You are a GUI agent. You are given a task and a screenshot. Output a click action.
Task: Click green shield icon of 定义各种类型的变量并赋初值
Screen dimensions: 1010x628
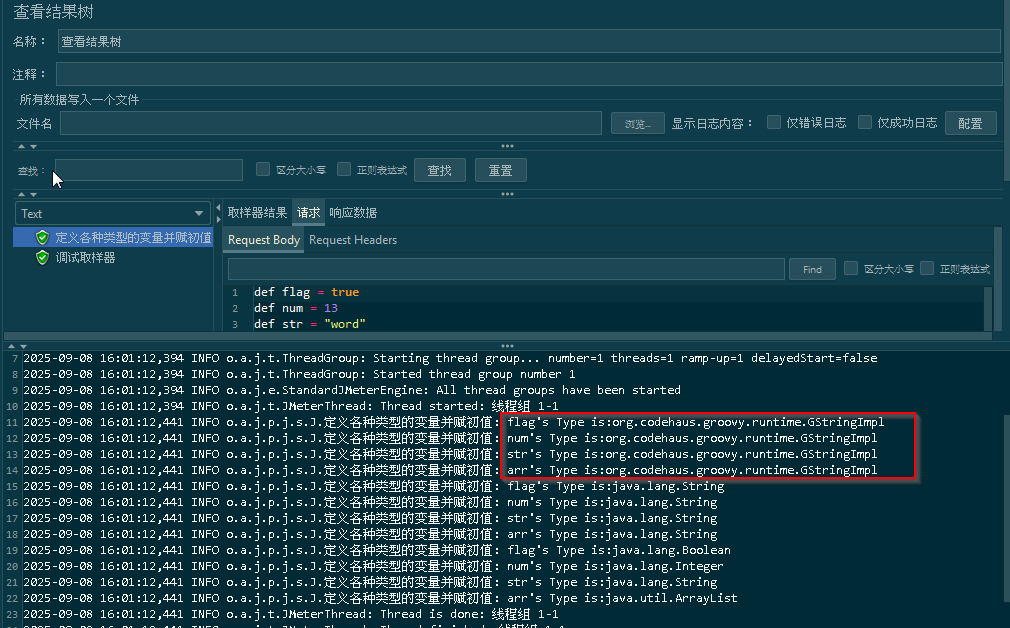[43, 238]
